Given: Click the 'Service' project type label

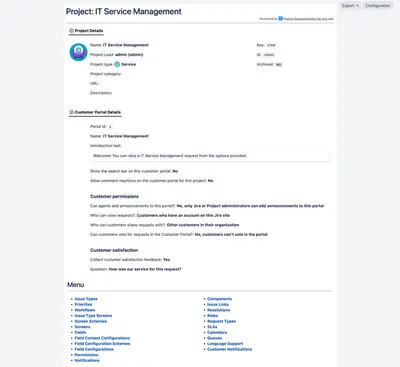Looking at the screenshot, I should tap(129, 64).
